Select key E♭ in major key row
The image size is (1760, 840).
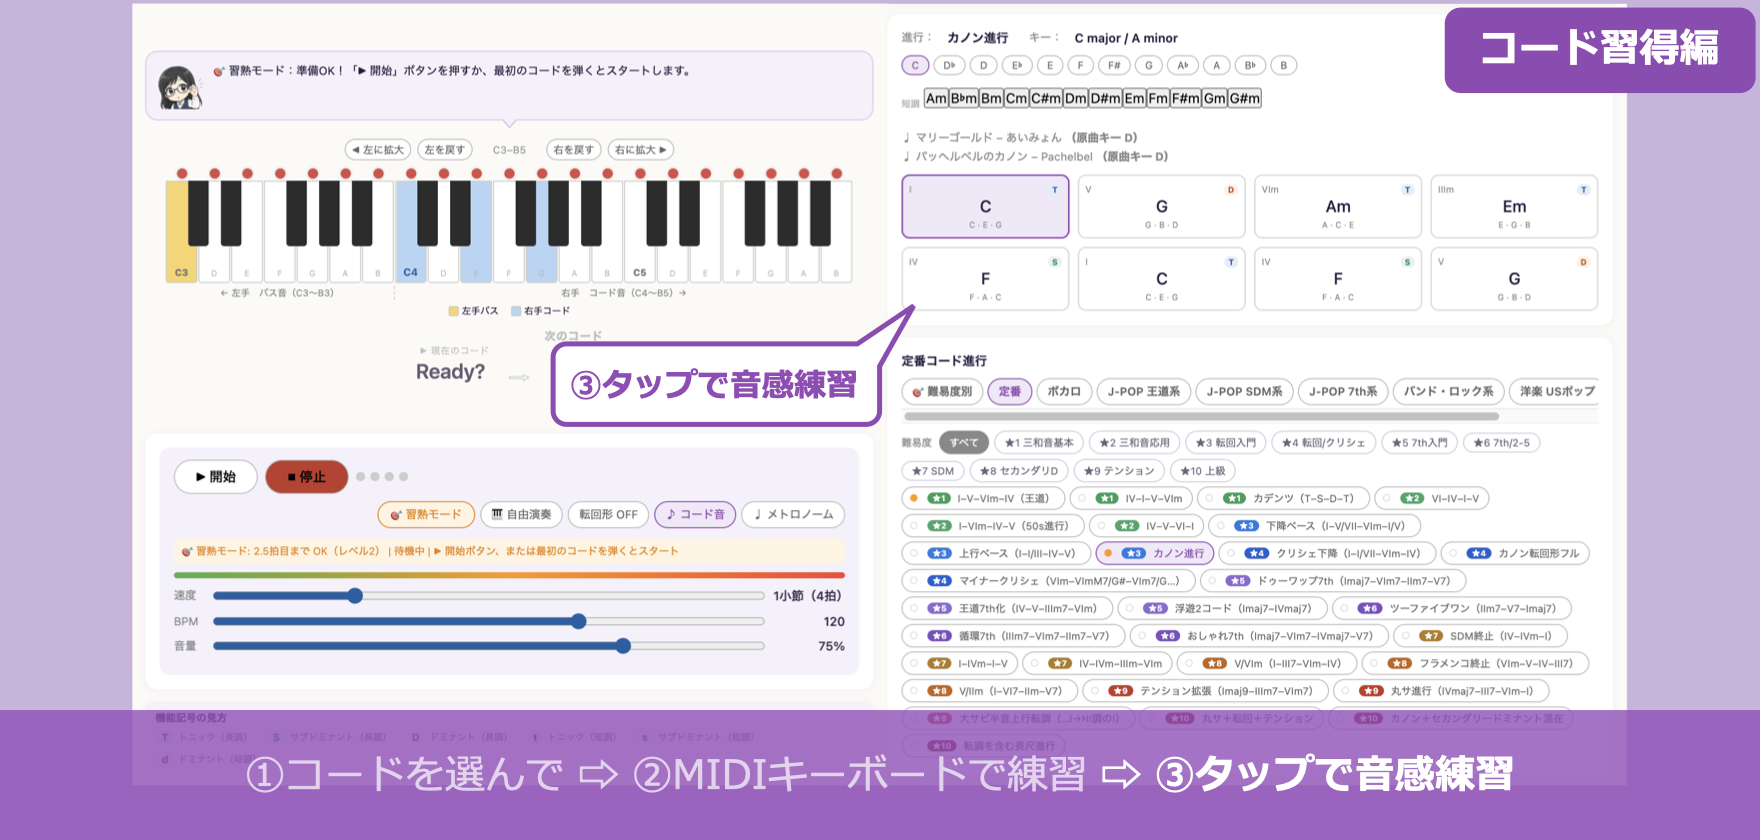click(1017, 65)
